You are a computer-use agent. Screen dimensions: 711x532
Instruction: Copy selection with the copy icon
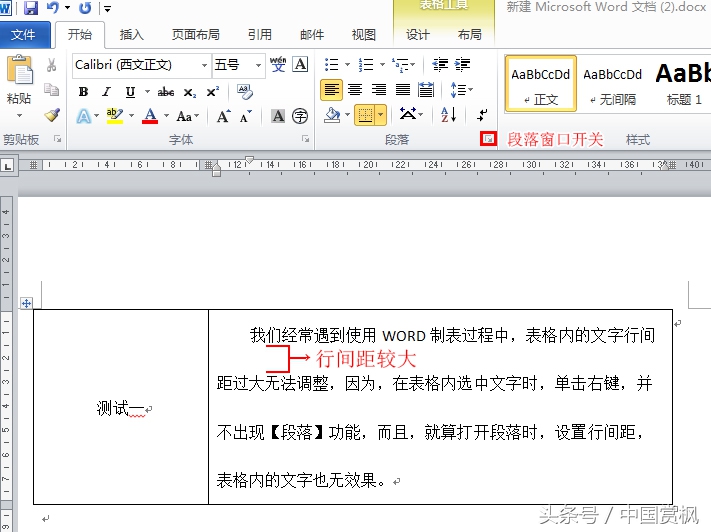tap(52, 89)
